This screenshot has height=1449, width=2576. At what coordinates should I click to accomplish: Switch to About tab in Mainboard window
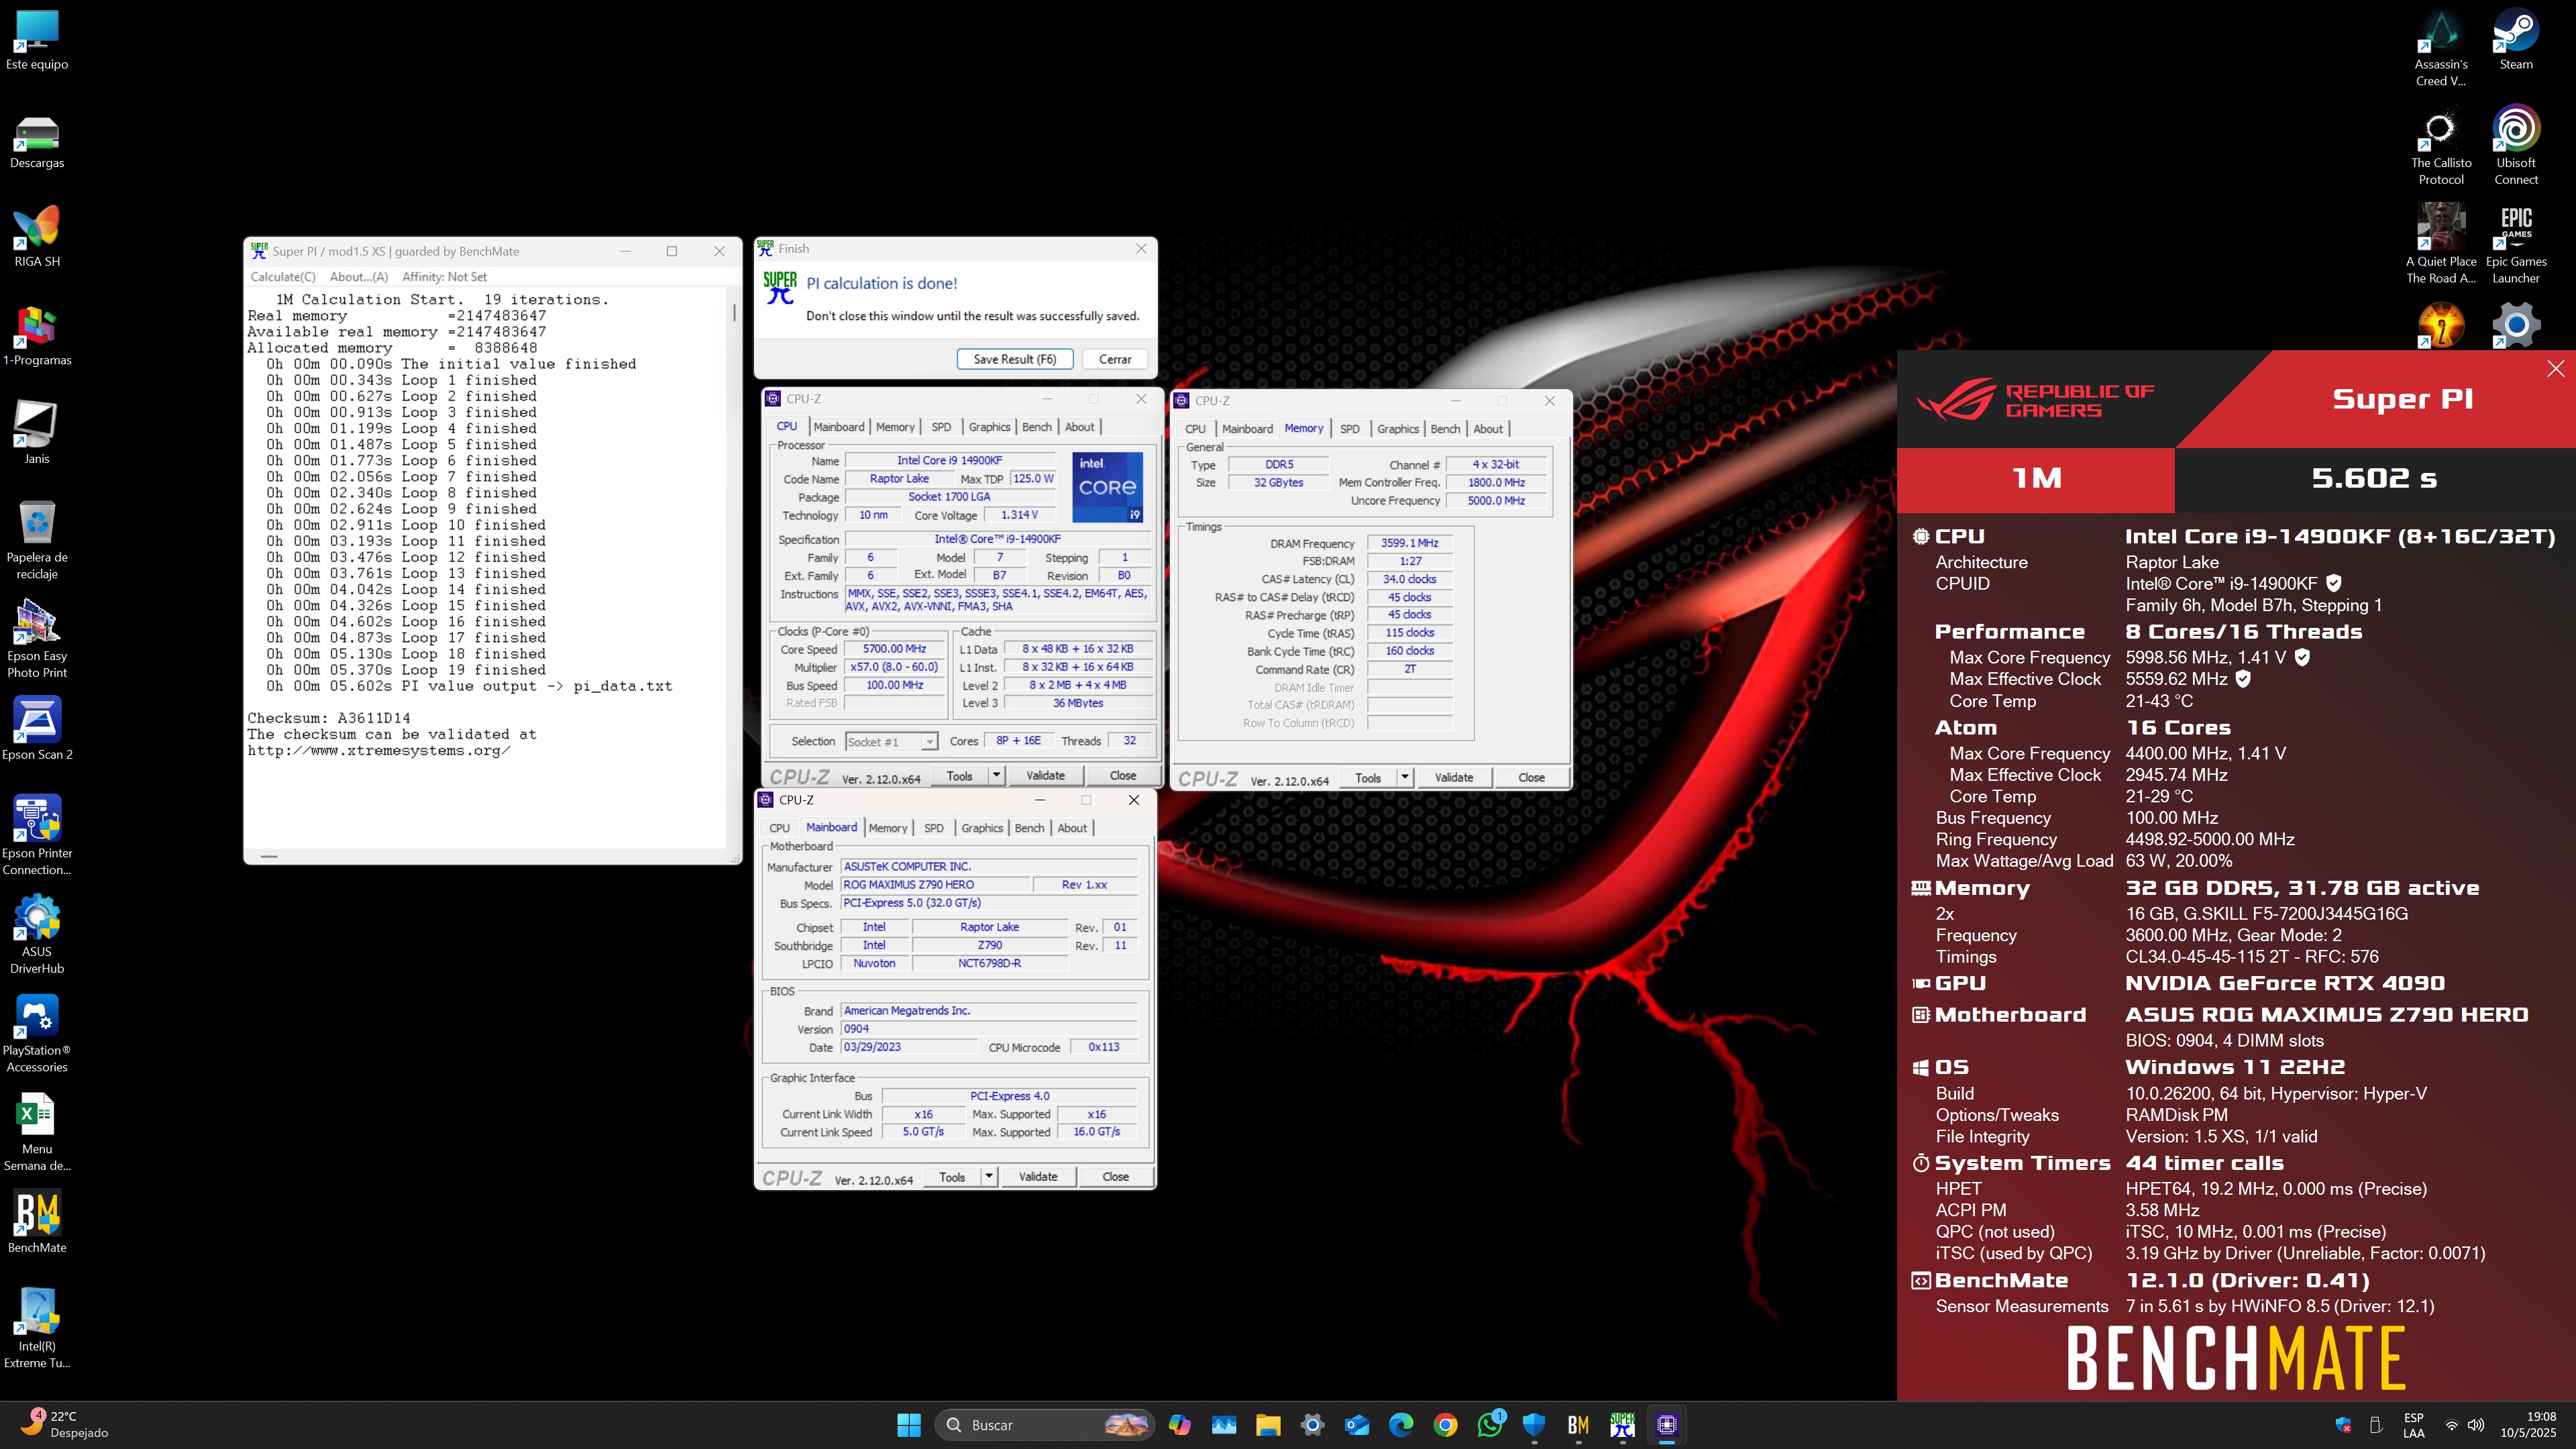(x=1072, y=828)
